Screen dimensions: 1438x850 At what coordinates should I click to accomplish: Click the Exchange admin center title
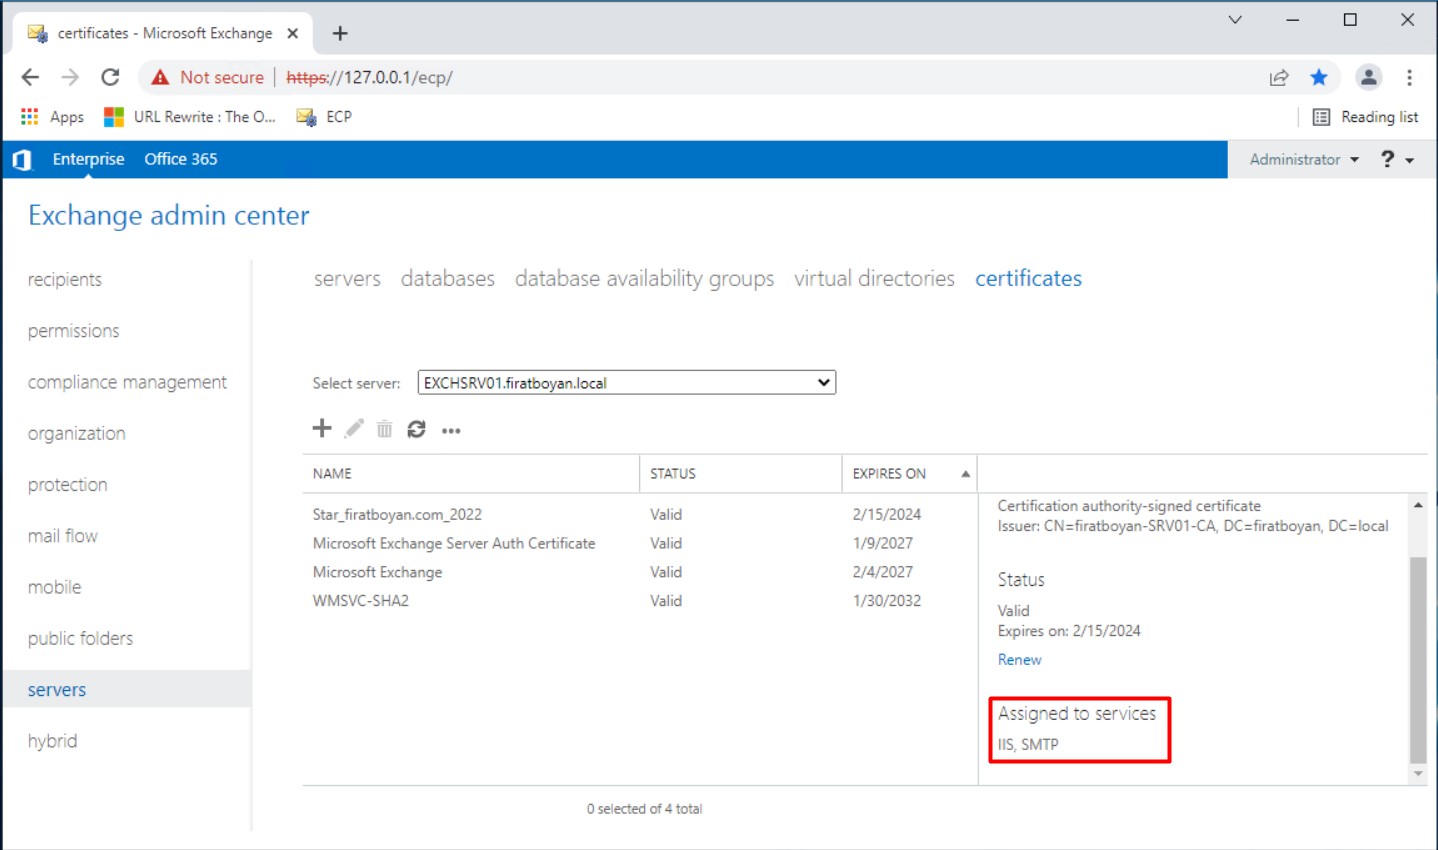click(168, 216)
